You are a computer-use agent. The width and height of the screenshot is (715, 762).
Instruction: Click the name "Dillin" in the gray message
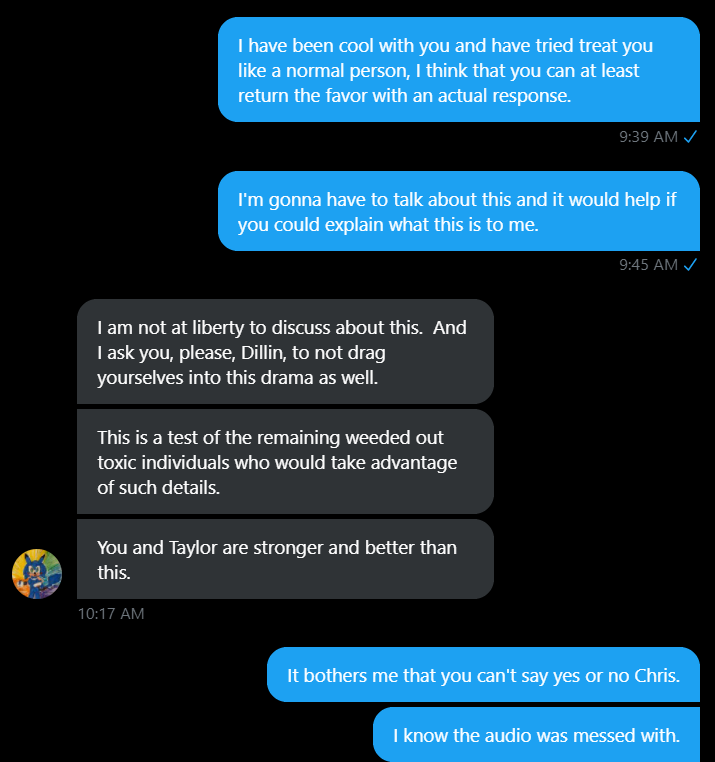(x=259, y=353)
